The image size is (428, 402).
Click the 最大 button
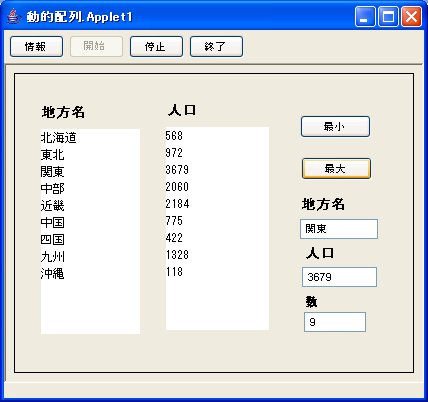(x=336, y=169)
